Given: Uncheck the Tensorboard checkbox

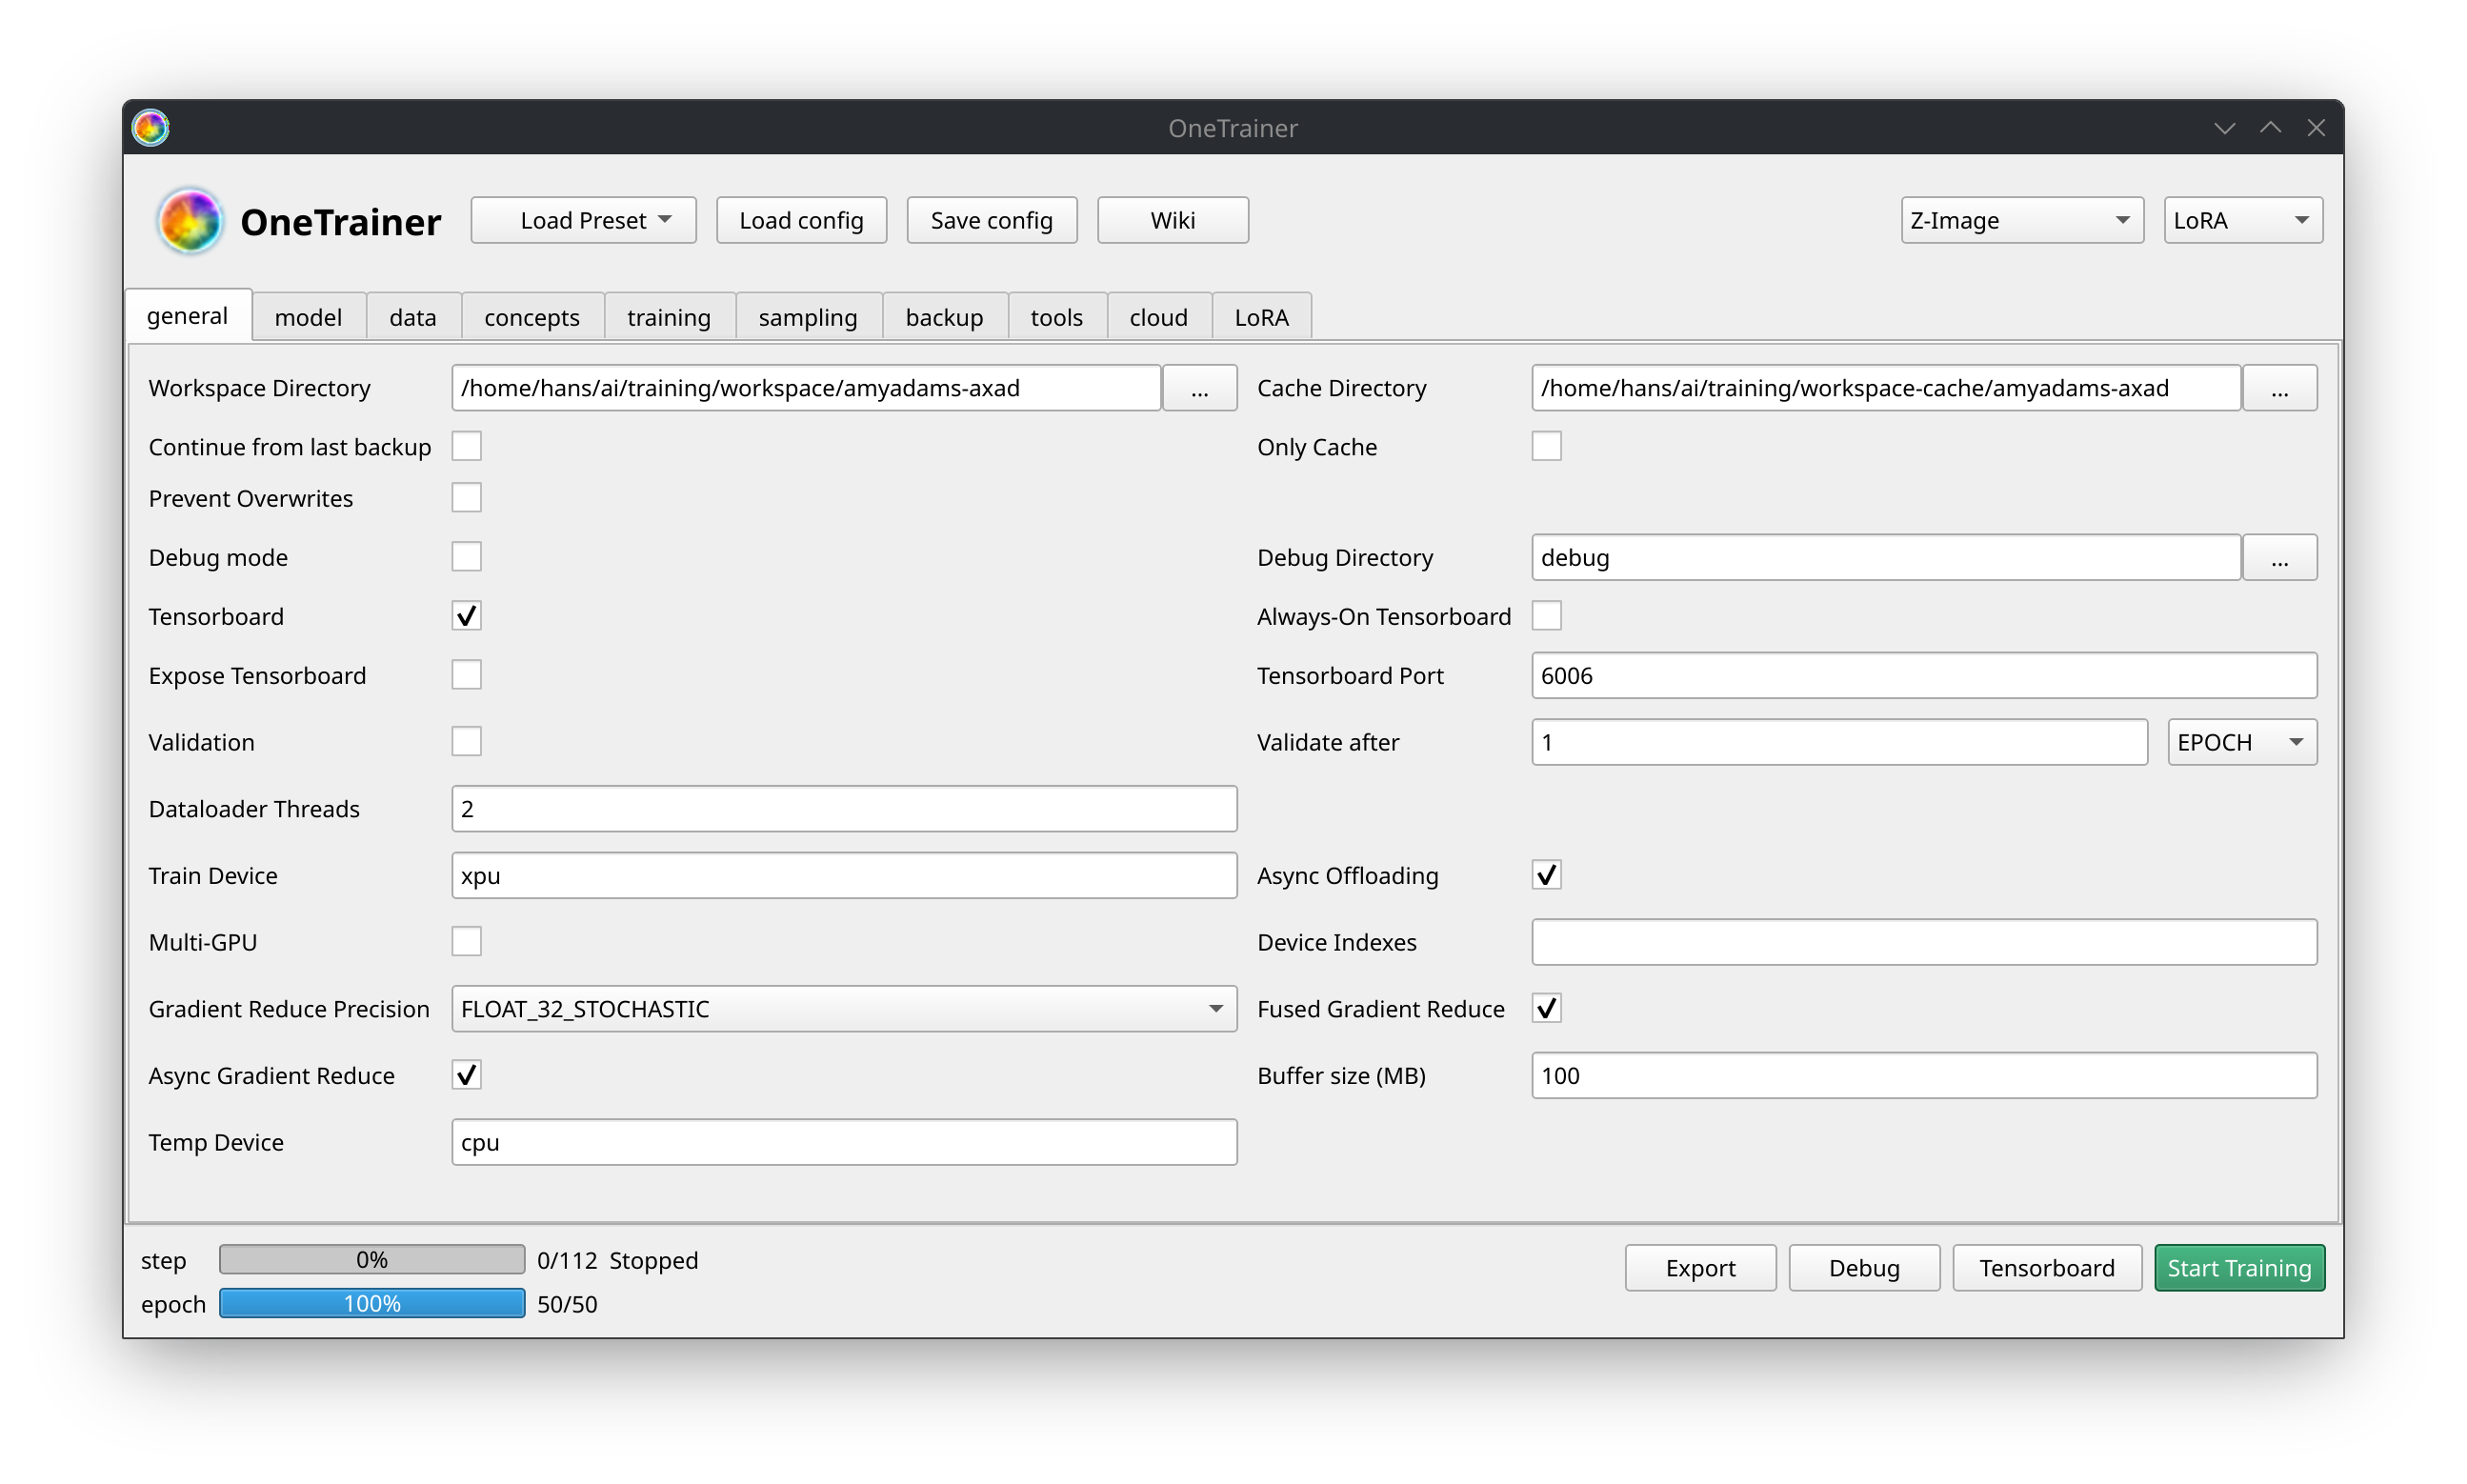Looking at the screenshot, I should click(x=466, y=615).
